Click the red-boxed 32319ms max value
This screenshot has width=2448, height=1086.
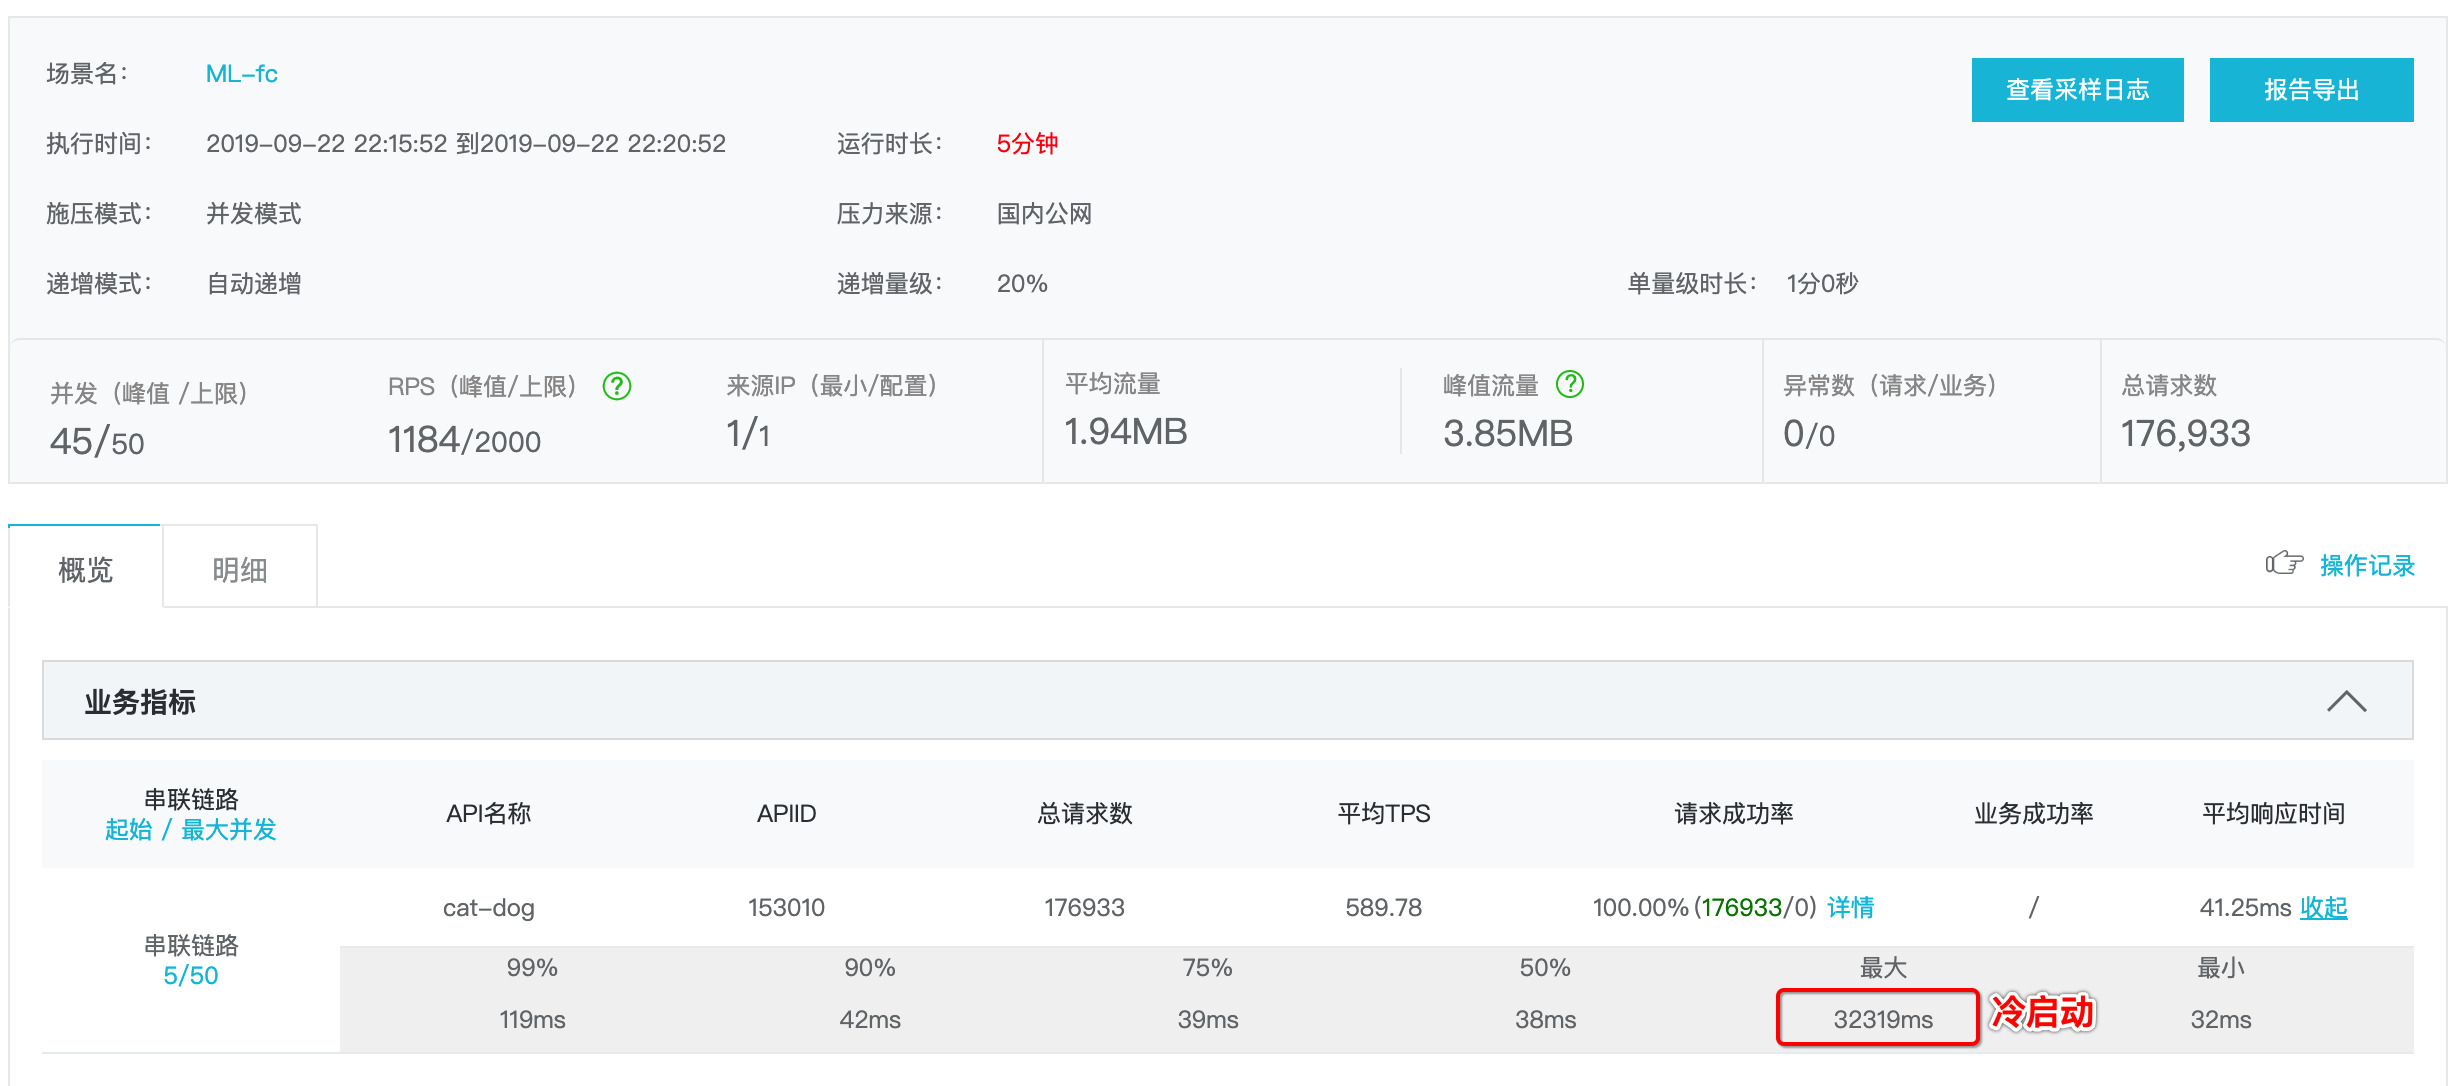coord(1882,1019)
